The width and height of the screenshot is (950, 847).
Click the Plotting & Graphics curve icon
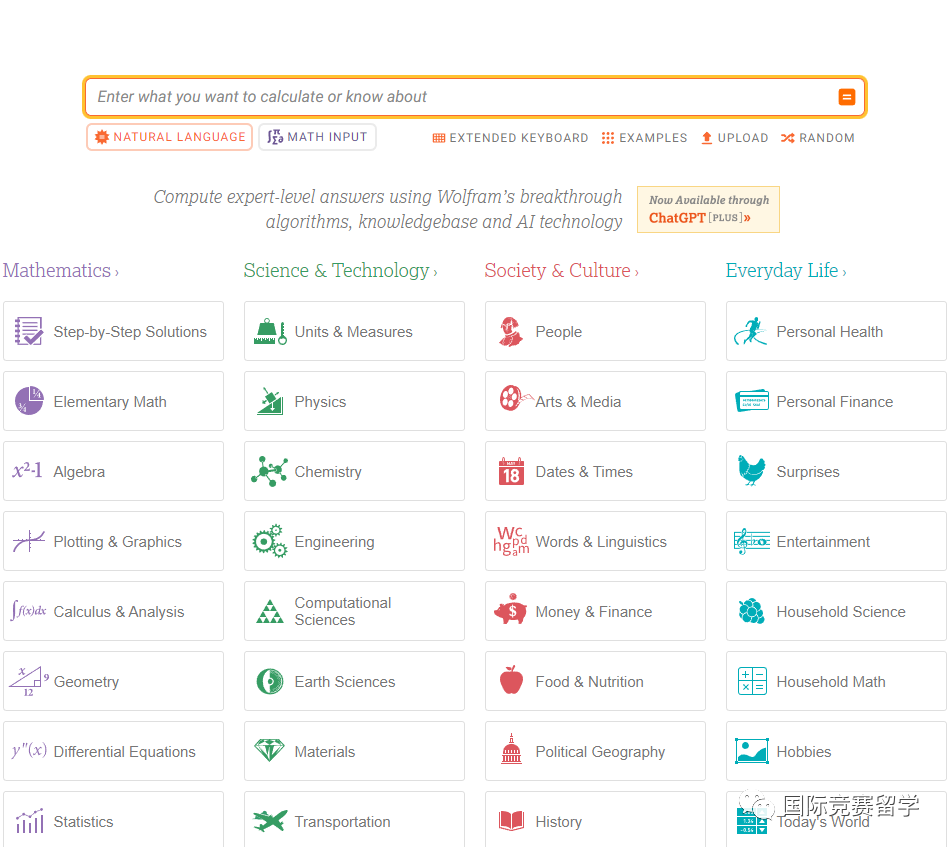coord(28,541)
